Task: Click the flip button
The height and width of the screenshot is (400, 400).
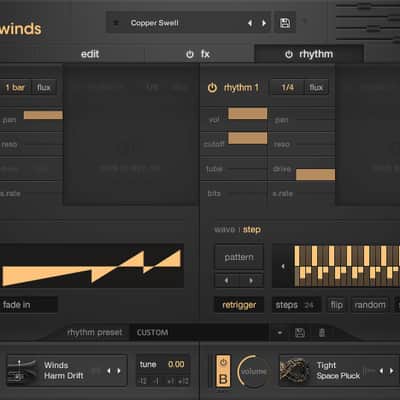Action: point(336,305)
